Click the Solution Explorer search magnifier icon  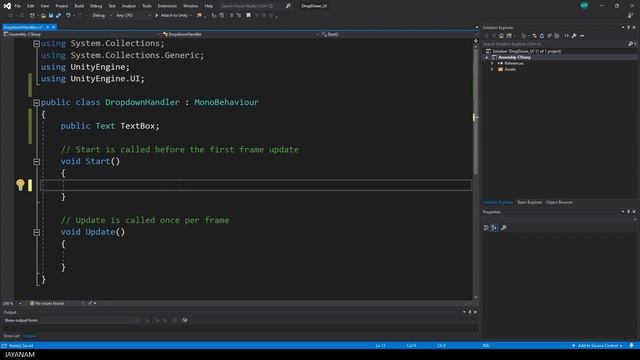(630, 44)
